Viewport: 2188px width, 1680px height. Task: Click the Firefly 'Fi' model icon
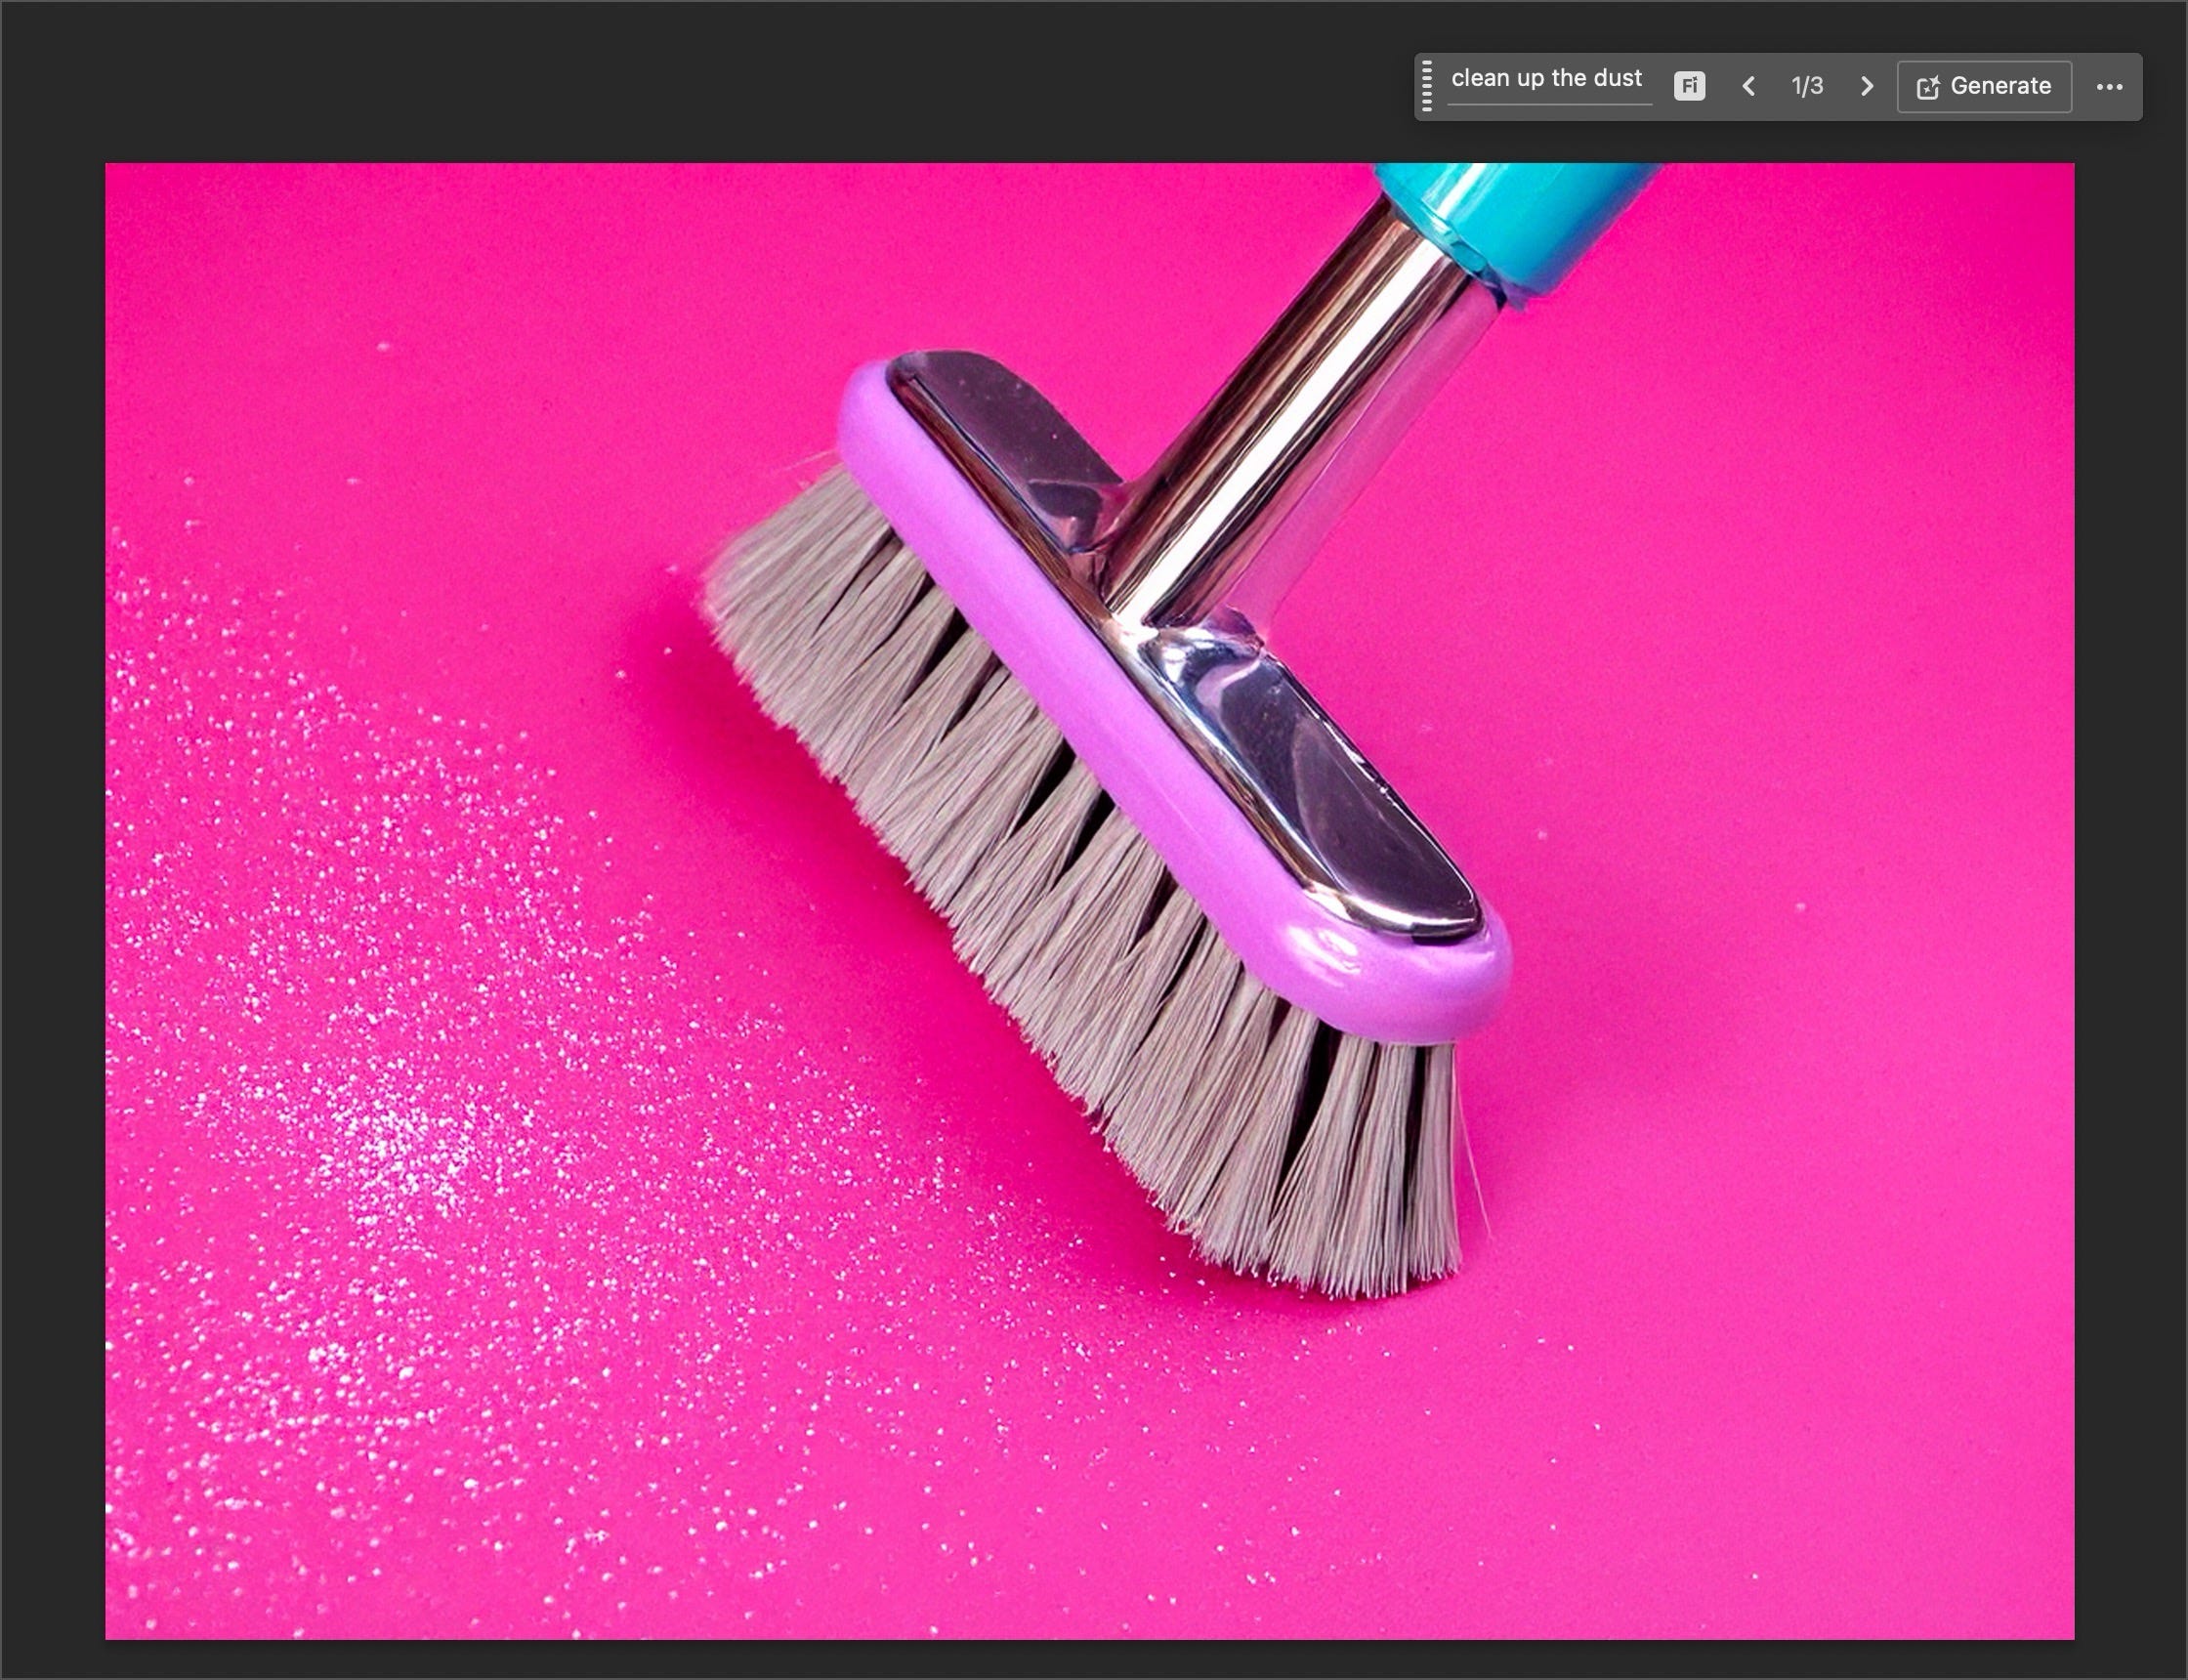point(1689,86)
